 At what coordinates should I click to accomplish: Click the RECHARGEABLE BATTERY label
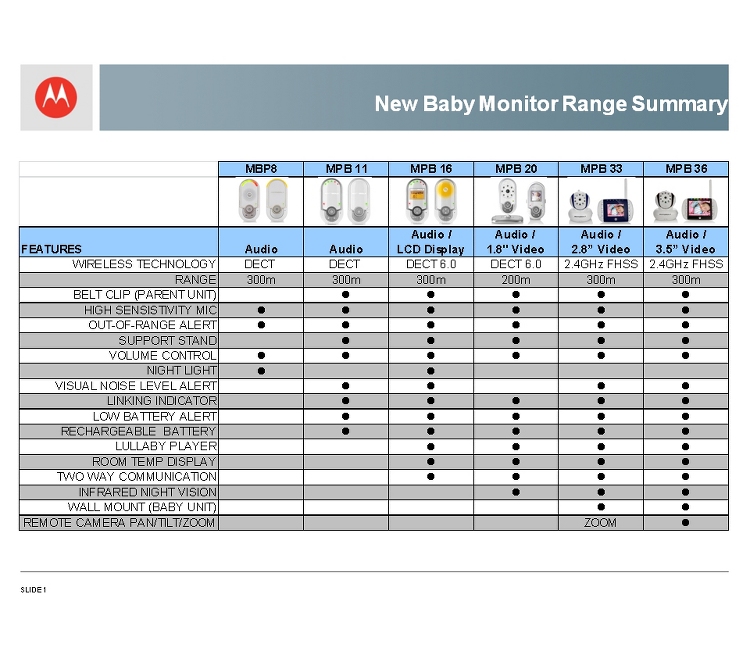(139, 431)
